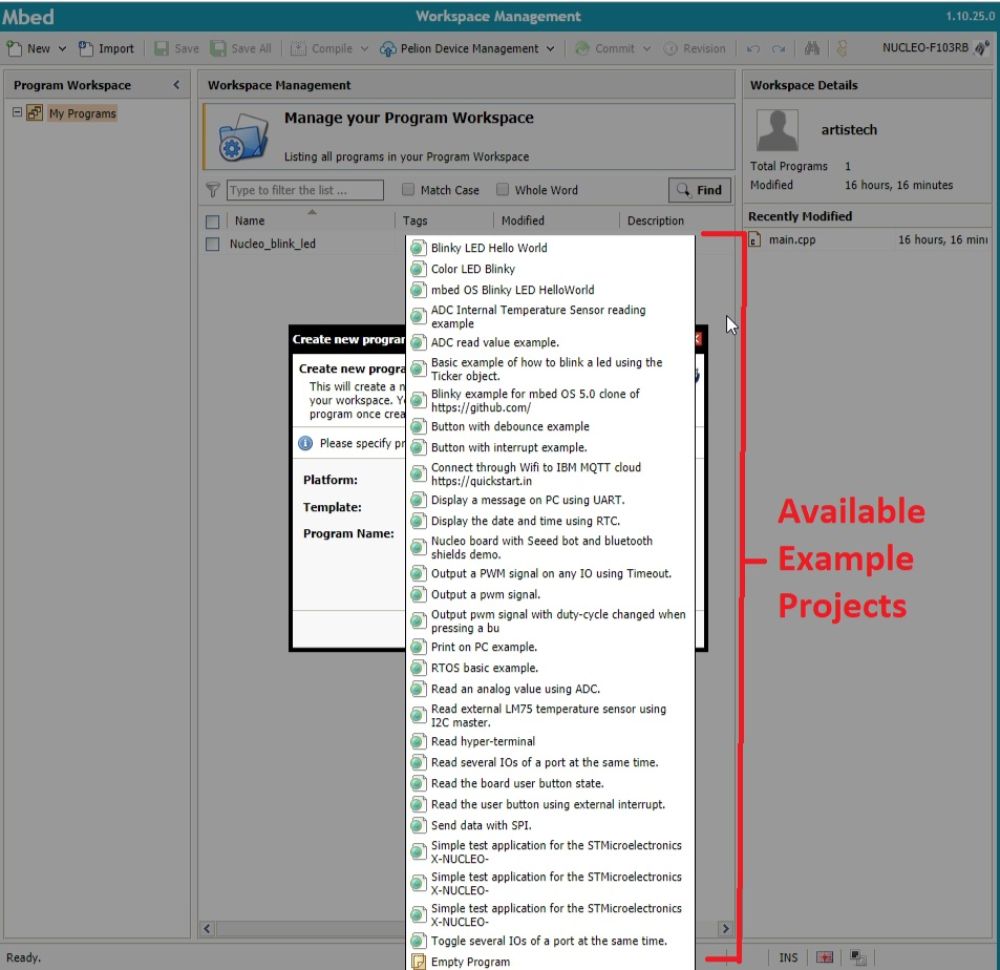This screenshot has height=970, width=1000.
Task: Choose Display the date and time using RTC
Action: [550, 521]
